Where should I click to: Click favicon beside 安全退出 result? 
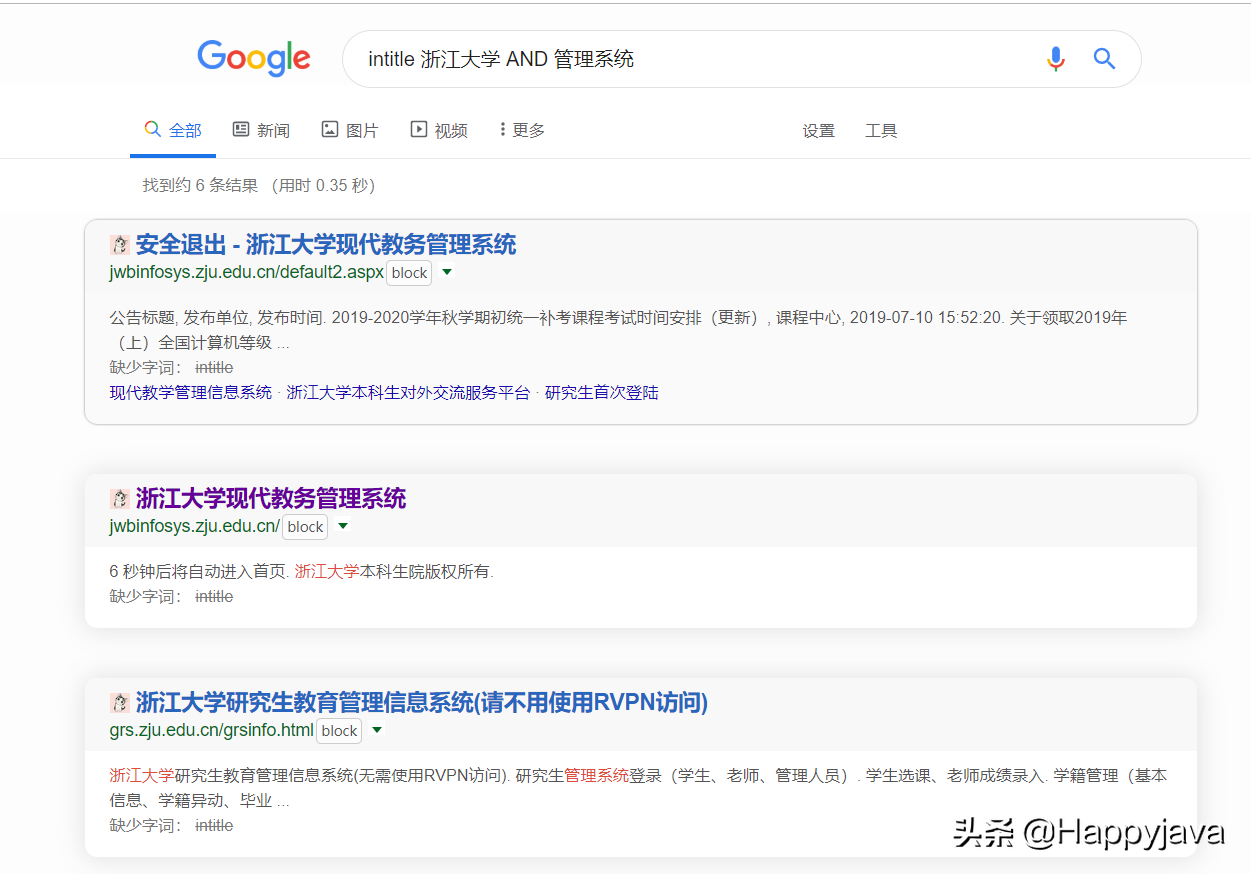pos(120,245)
